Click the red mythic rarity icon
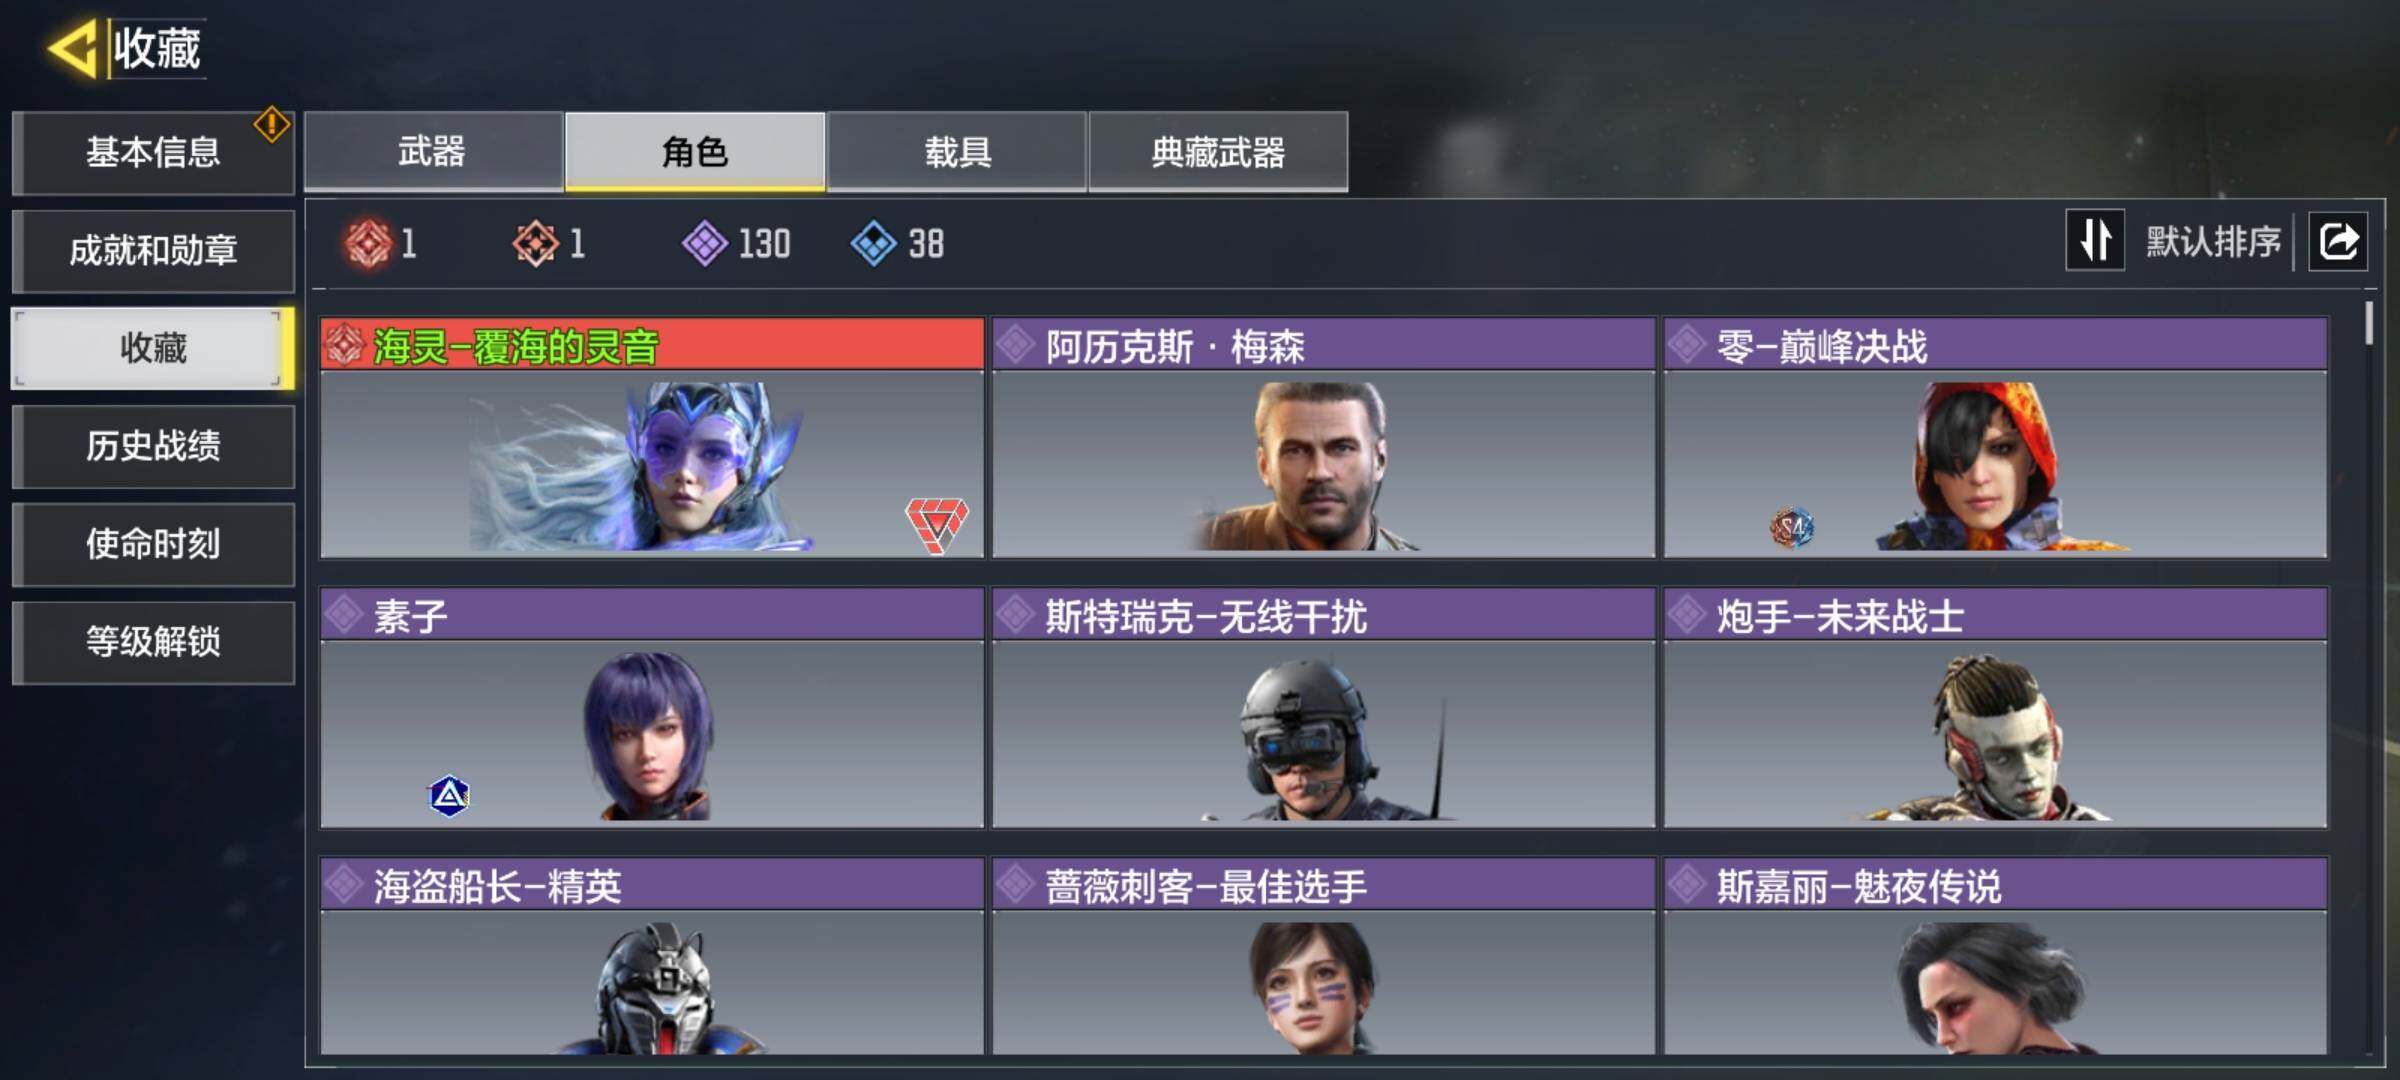2400x1080 pixels. tap(368, 243)
